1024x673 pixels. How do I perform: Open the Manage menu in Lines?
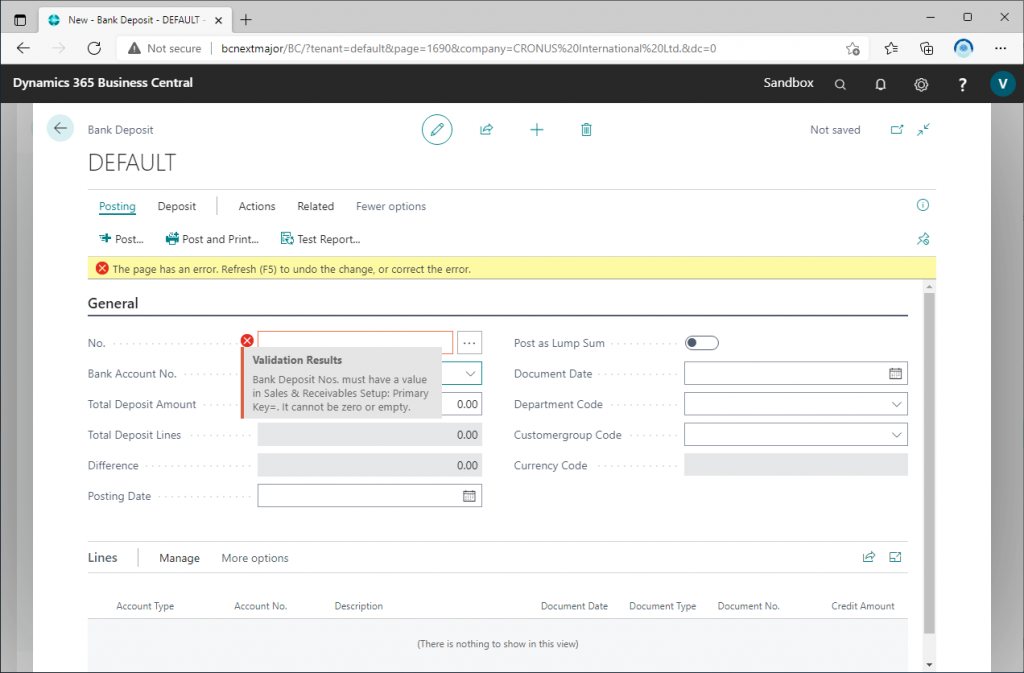tap(180, 558)
